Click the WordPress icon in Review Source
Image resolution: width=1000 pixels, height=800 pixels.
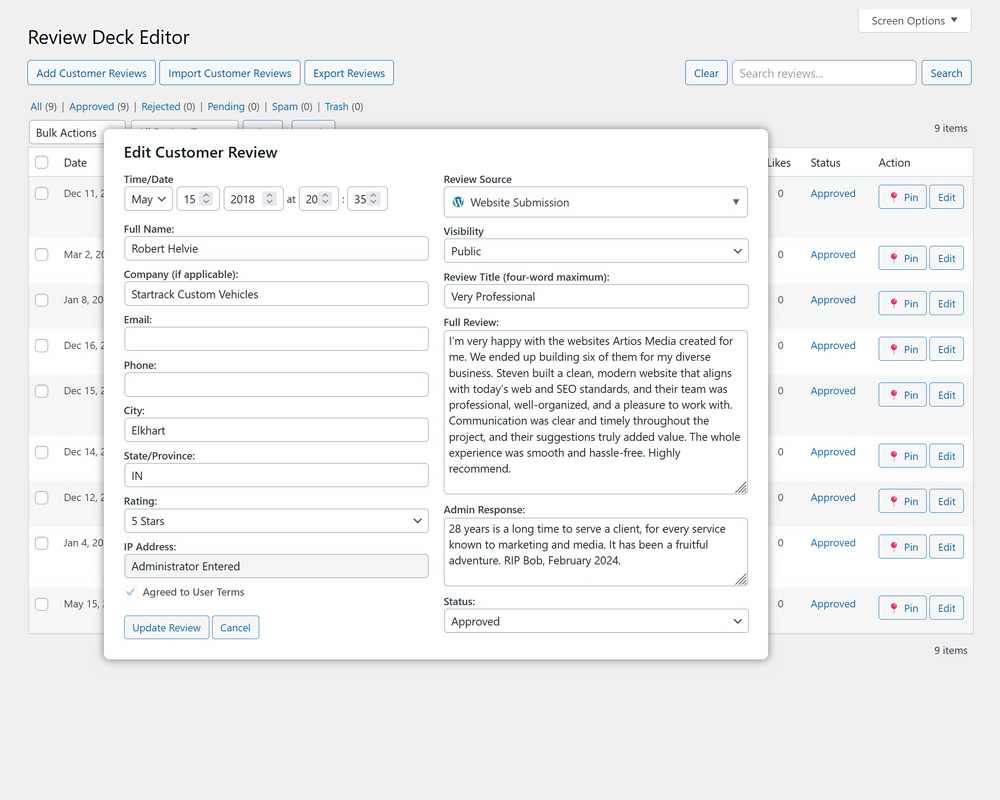click(x=458, y=202)
